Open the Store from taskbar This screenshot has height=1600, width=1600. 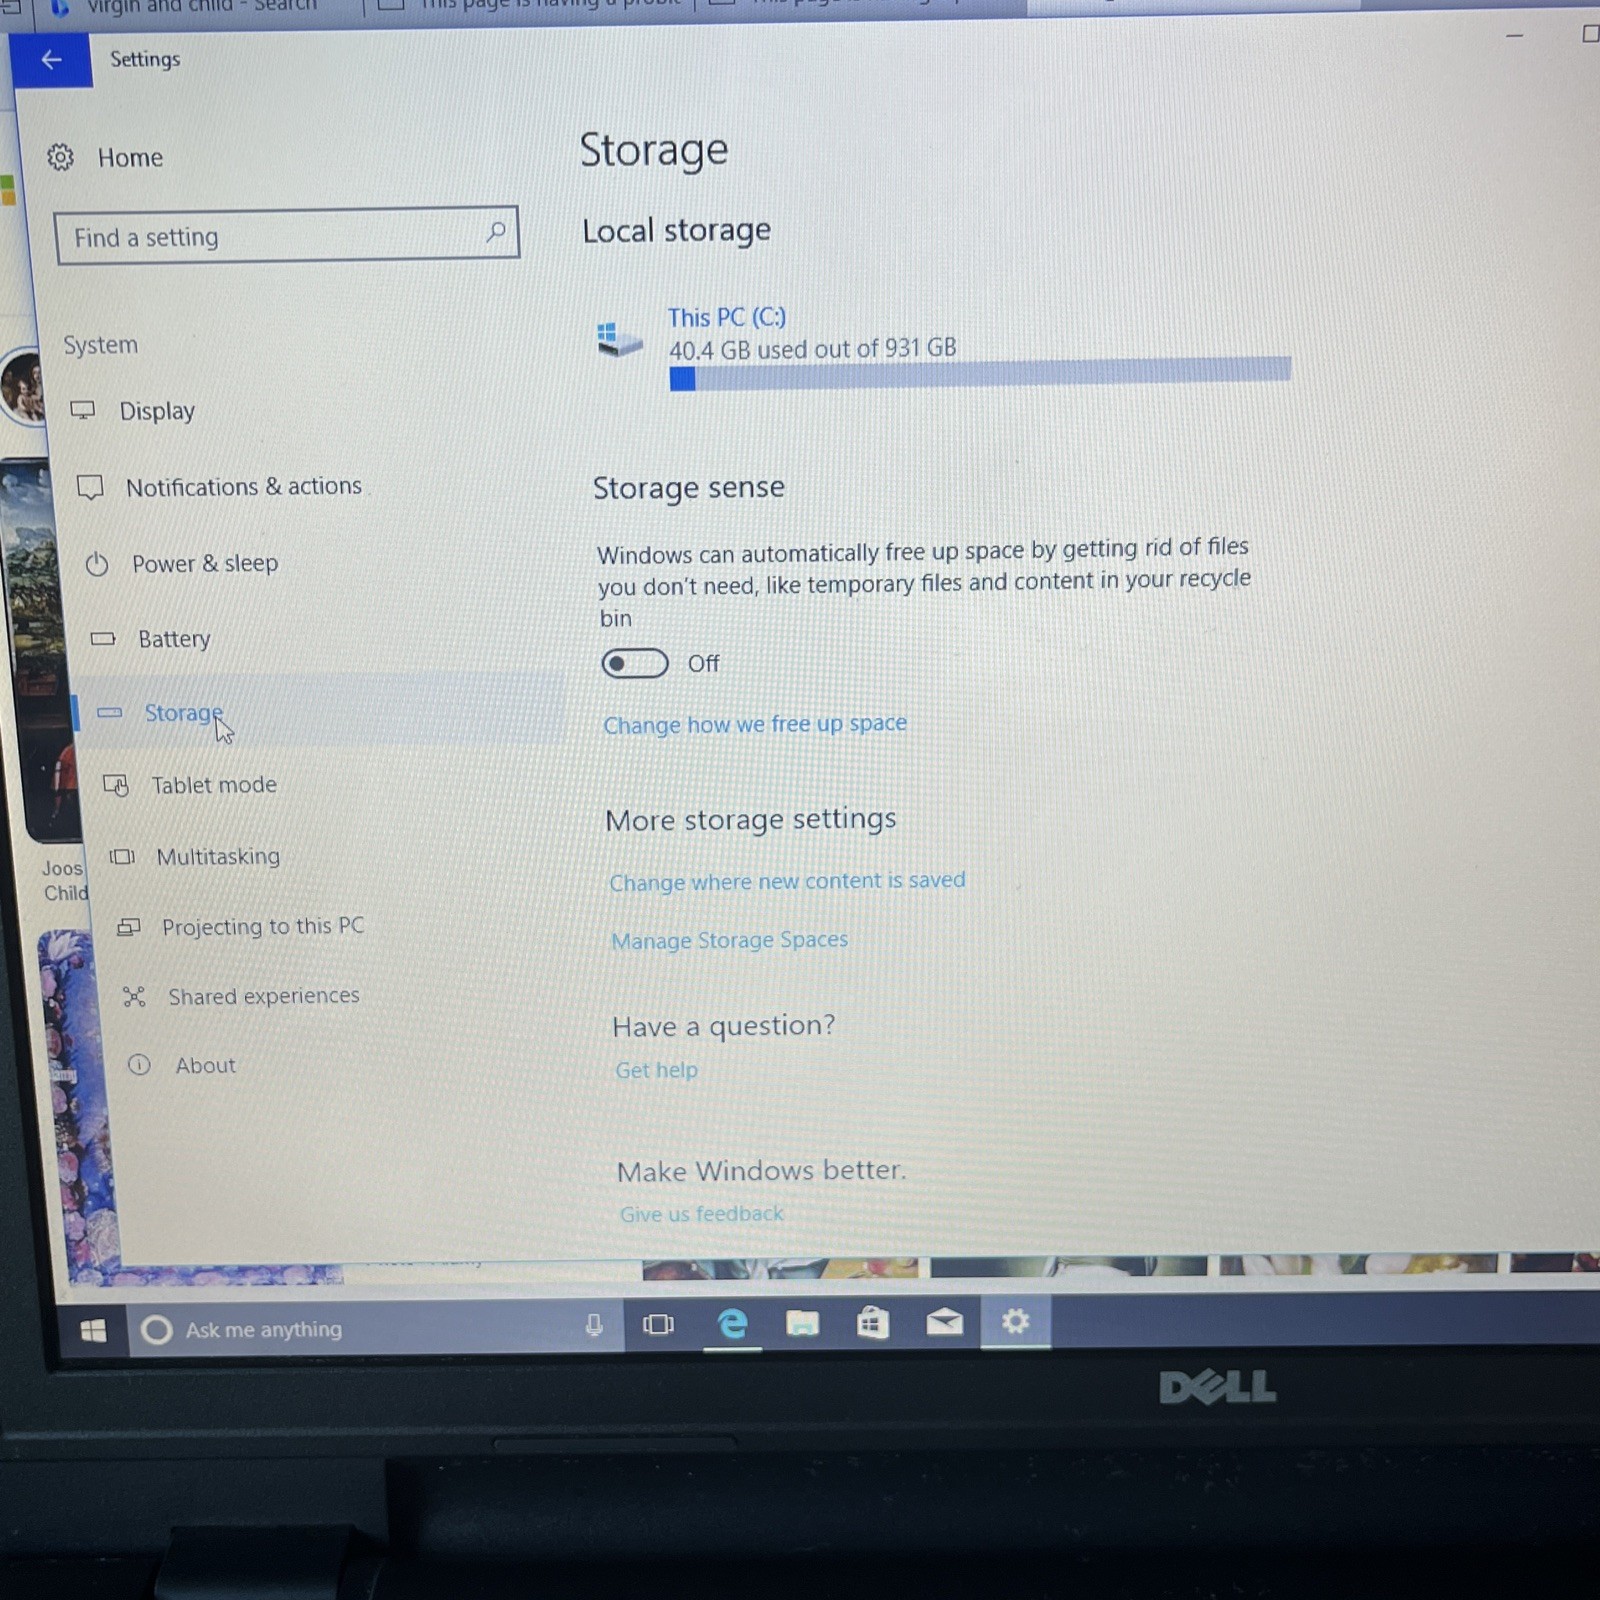[872, 1322]
